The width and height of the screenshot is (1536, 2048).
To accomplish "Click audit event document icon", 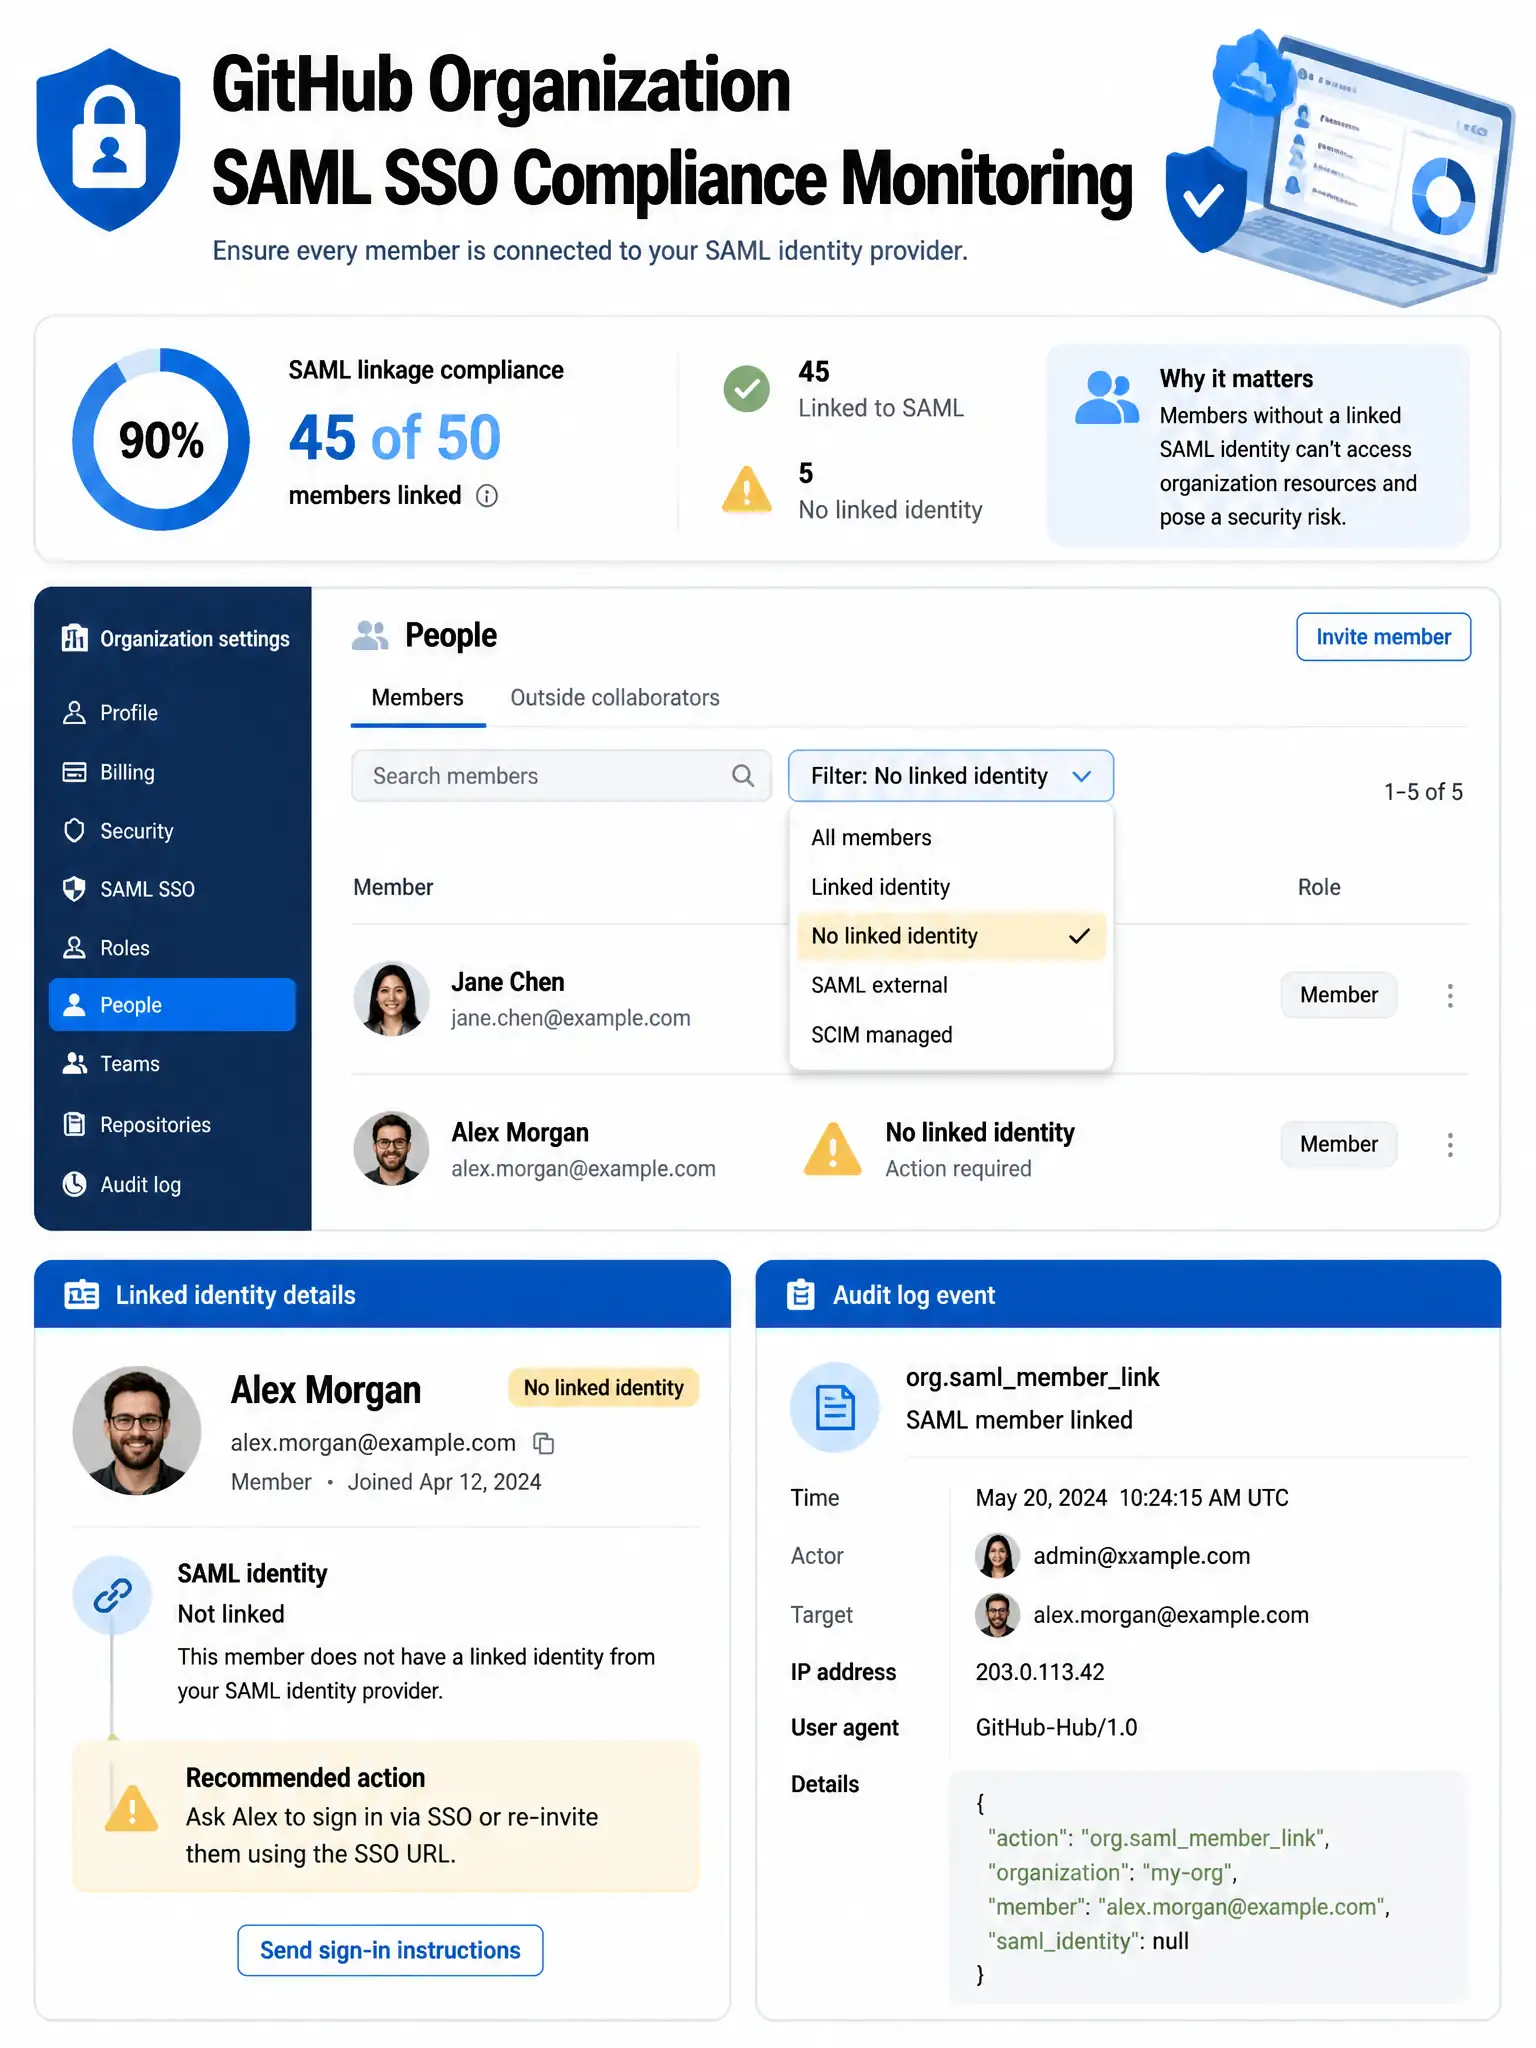I will click(835, 1407).
